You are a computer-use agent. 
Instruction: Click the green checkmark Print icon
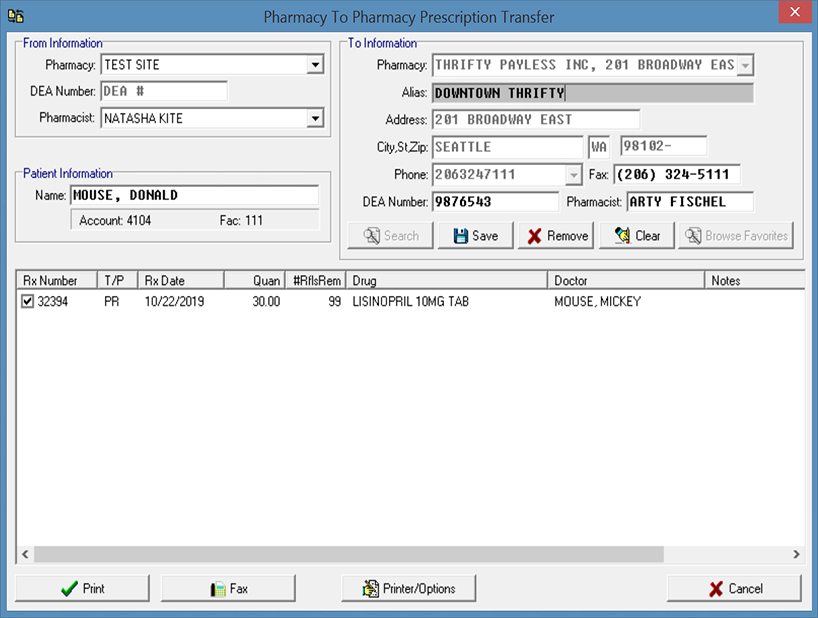(x=69, y=589)
